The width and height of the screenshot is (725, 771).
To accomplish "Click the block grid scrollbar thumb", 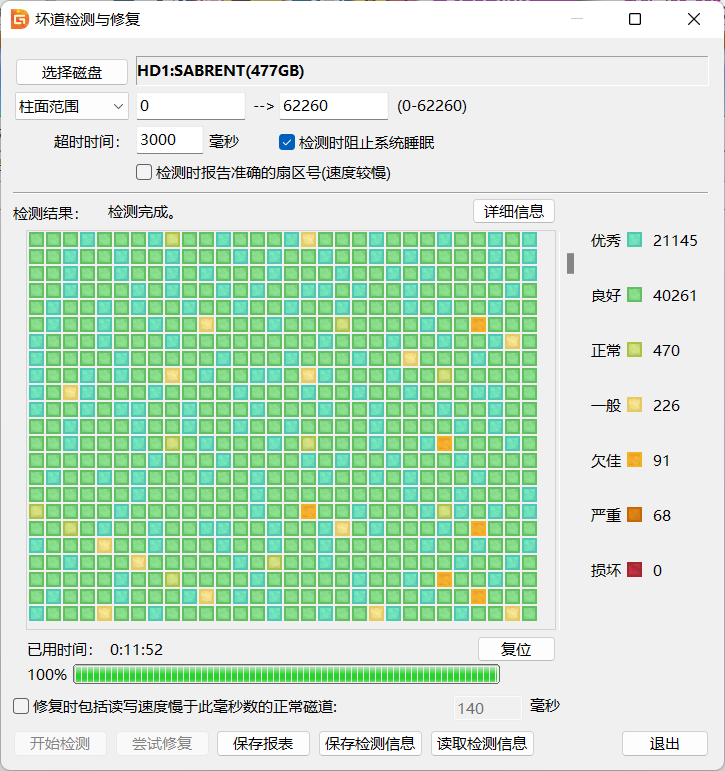I will click(571, 264).
